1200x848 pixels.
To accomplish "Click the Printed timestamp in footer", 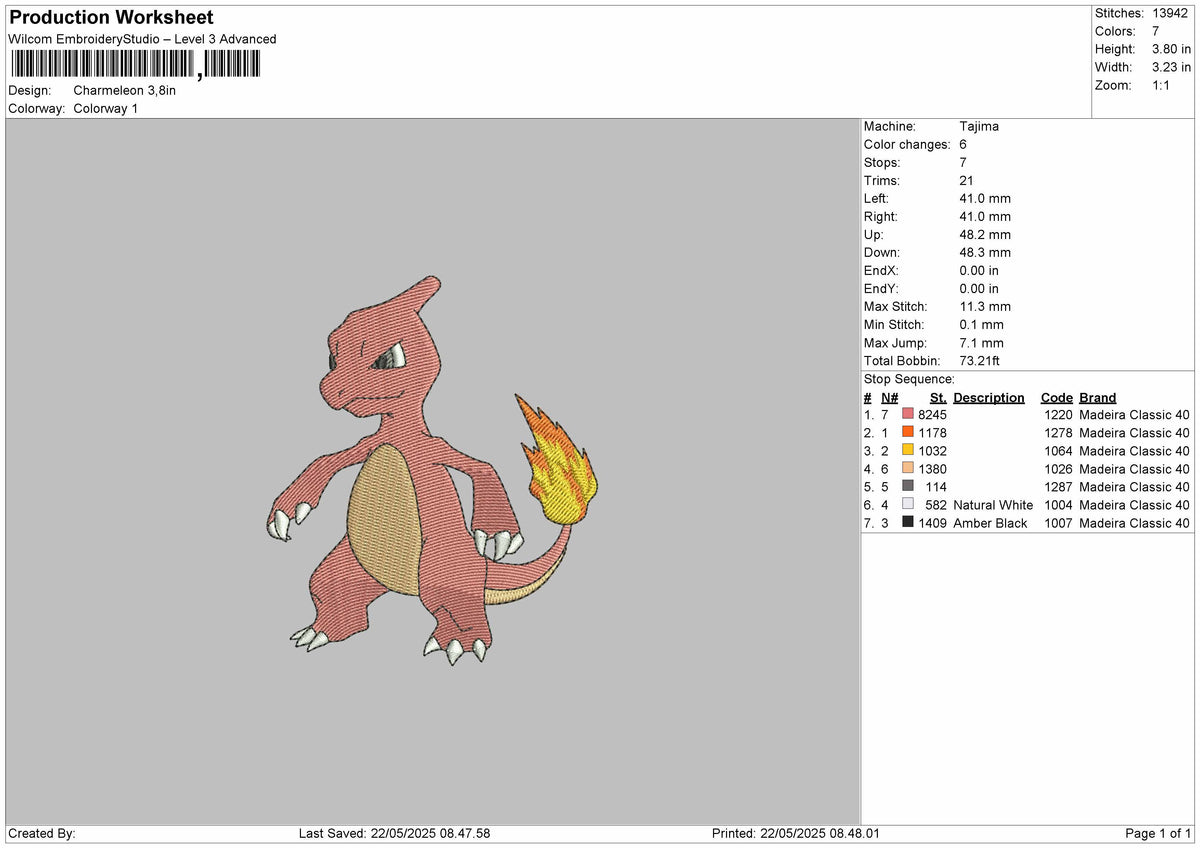I will pos(796,833).
